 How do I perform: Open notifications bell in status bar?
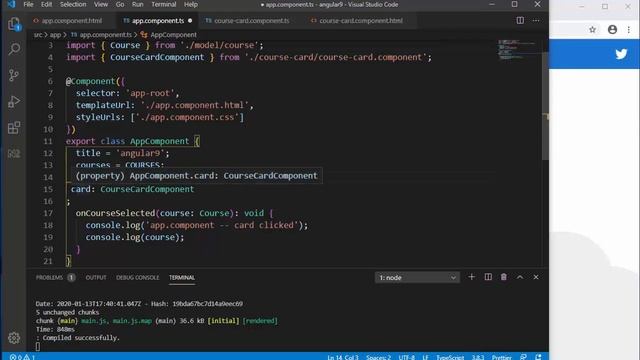(x=538, y=357)
